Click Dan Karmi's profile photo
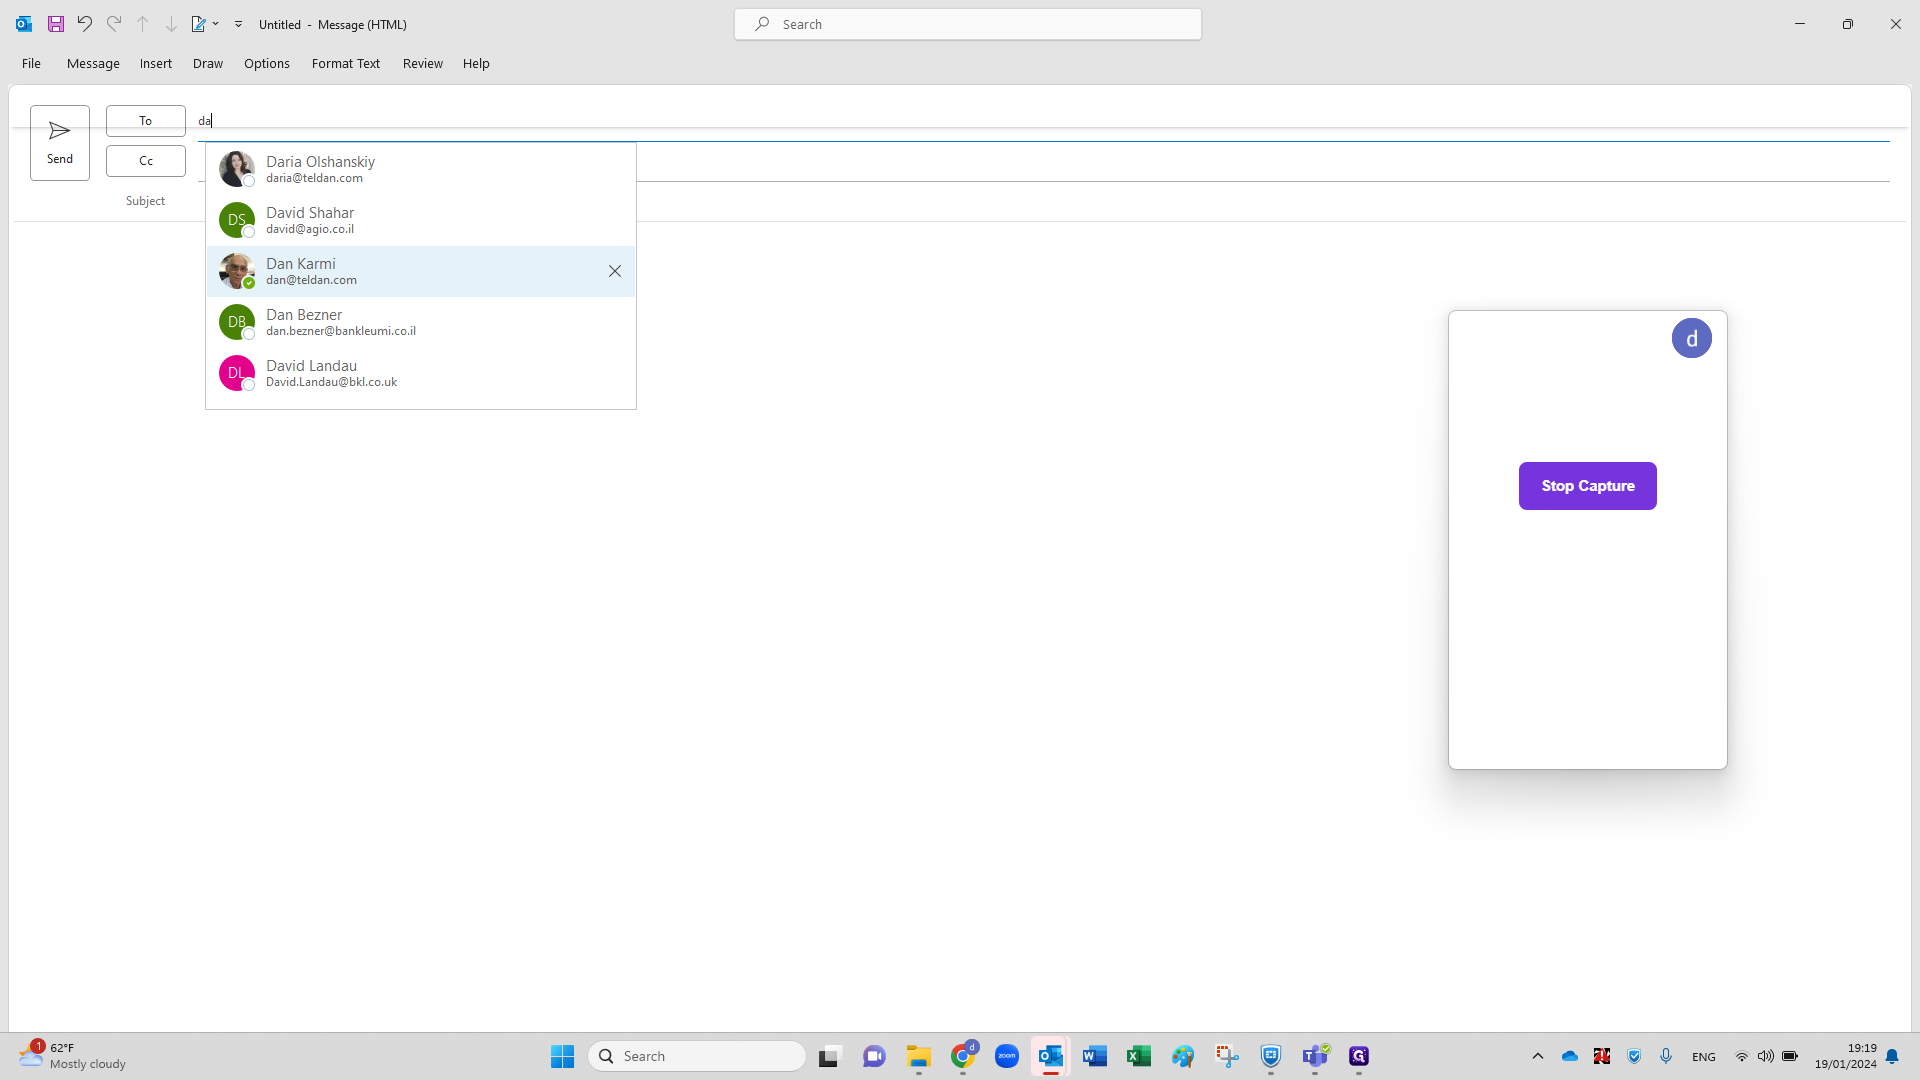Screen dimensions: 1920x1080 click(x=237, y=271)
